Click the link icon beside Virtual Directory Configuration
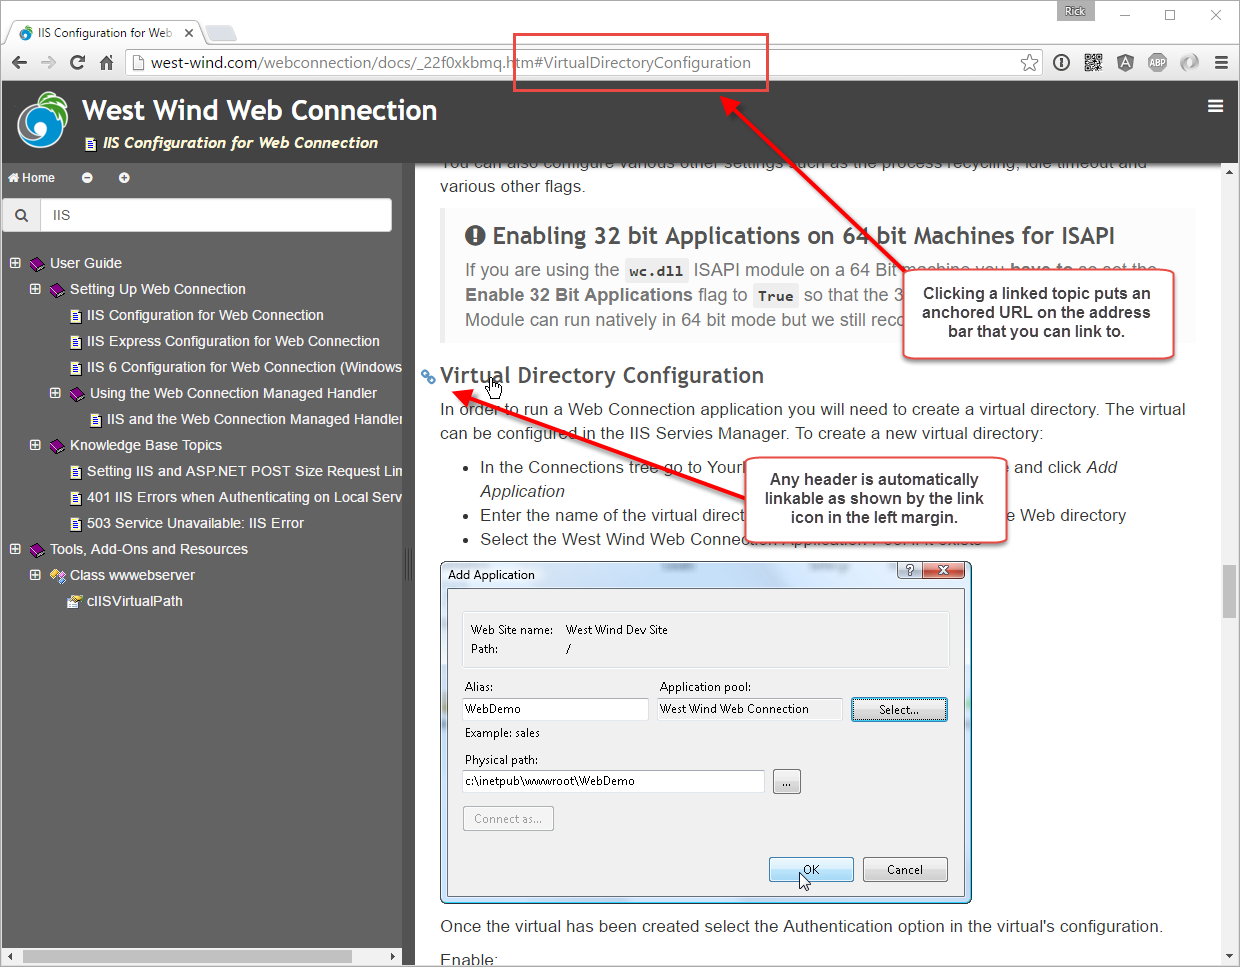Screen dimensions: 1240x967 [x=428, y=376]
